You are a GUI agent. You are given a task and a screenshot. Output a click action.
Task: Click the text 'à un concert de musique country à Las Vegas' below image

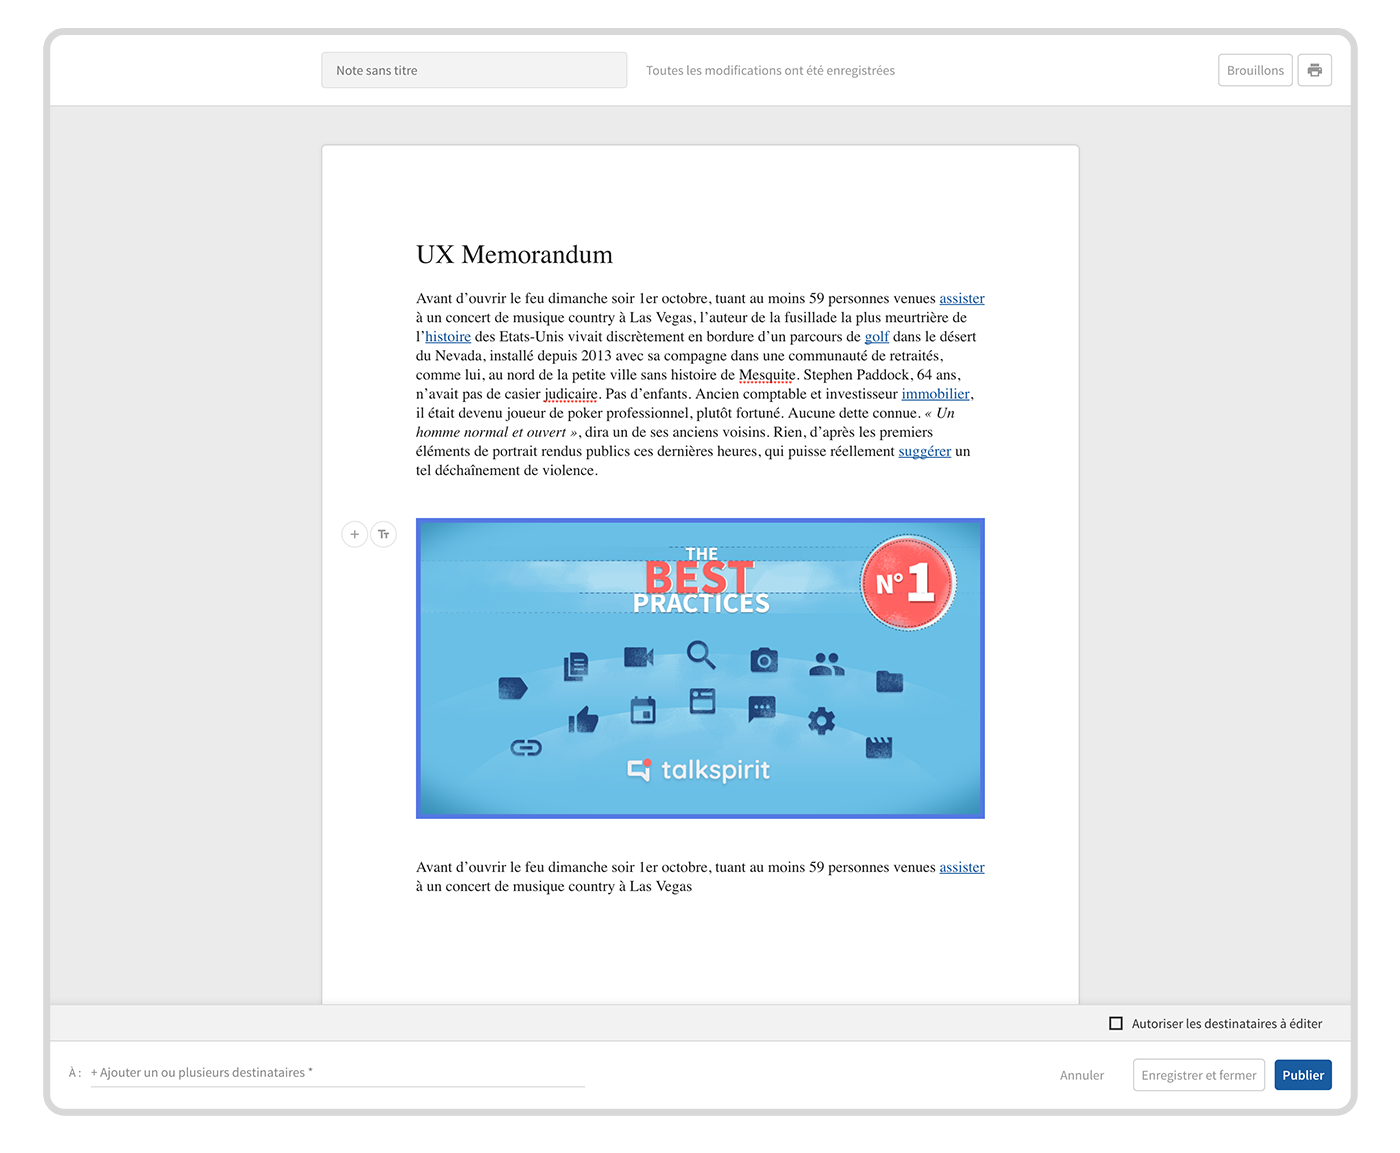[x=554, y=887]
